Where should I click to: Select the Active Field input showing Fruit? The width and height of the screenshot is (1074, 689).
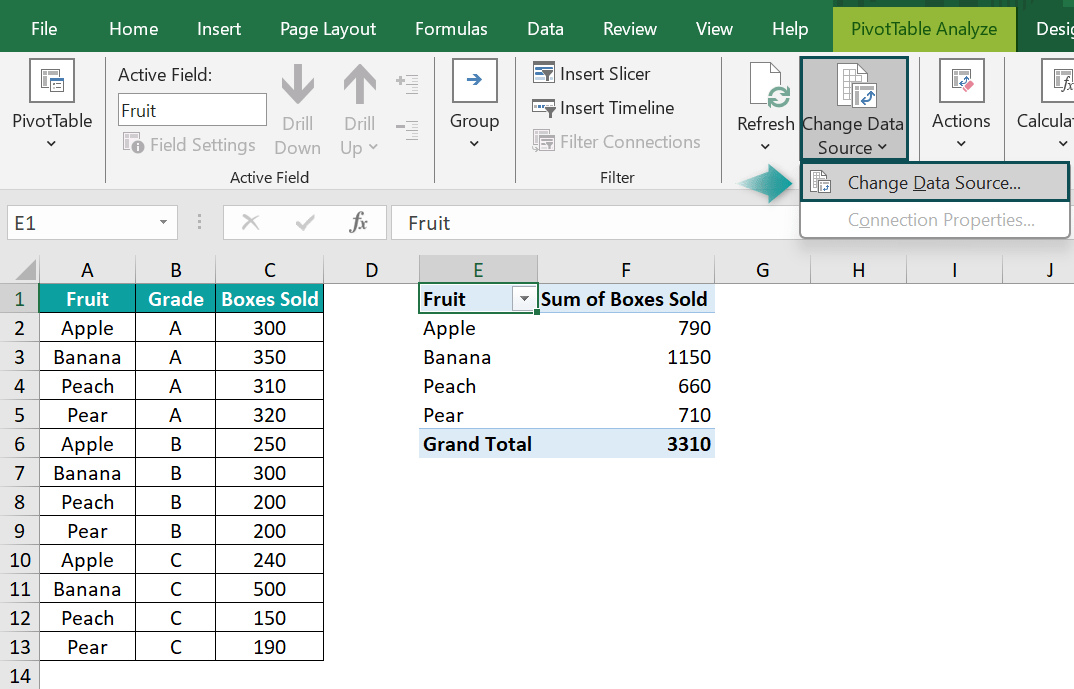[192, 109]
